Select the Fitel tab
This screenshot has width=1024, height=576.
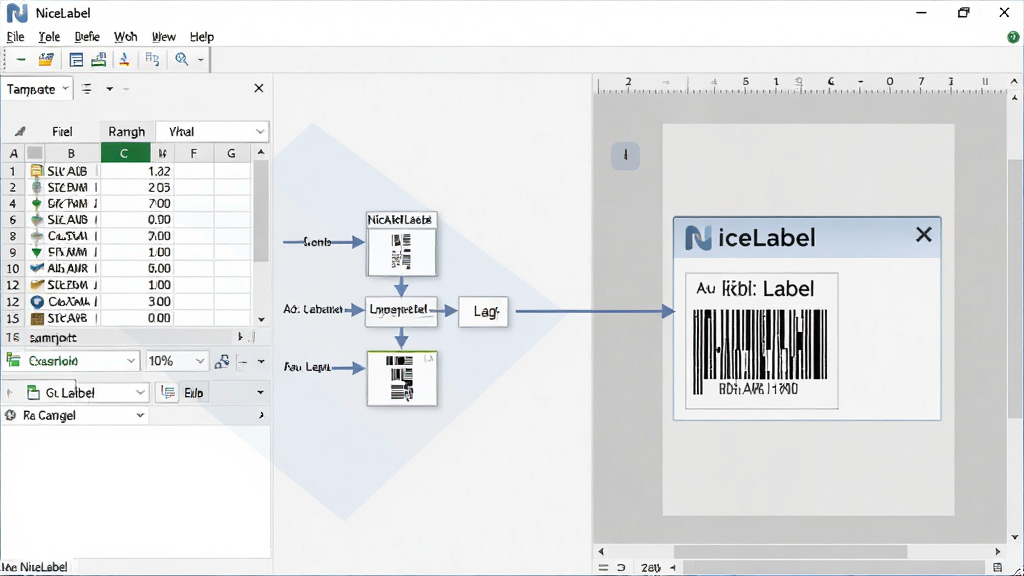pyautogui.click(x=62, y=131)
